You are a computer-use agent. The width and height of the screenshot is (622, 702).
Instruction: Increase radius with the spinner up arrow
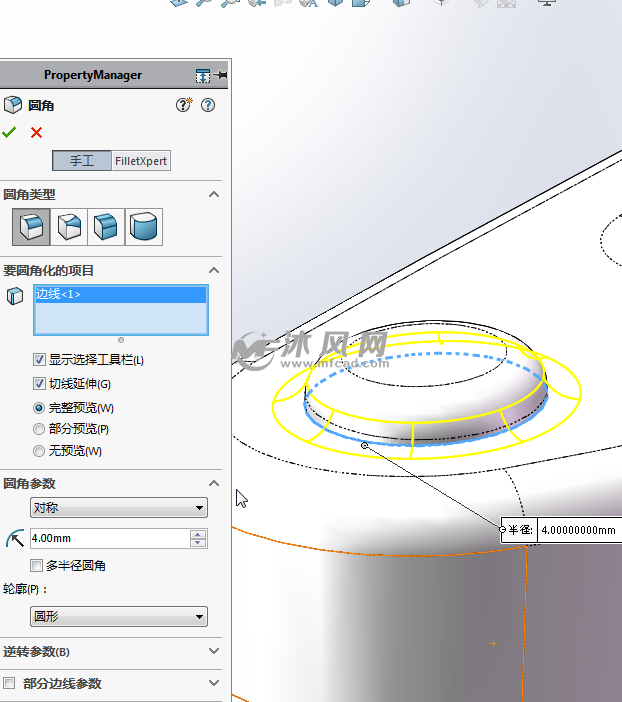(198, 534)
